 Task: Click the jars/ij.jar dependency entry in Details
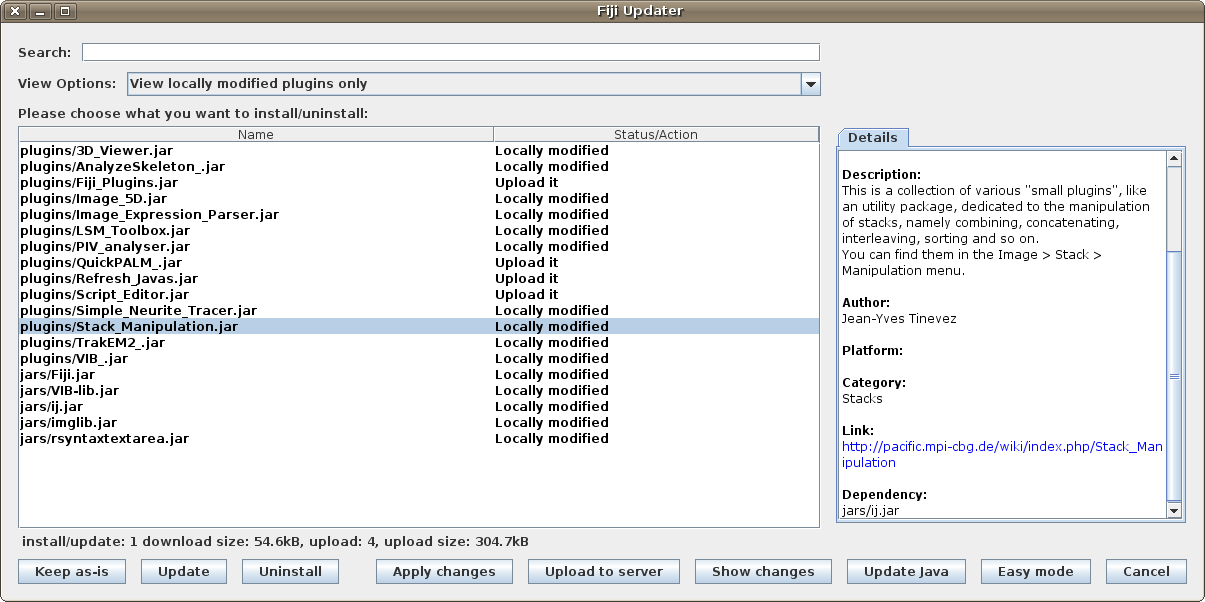(x=870, y=511)
